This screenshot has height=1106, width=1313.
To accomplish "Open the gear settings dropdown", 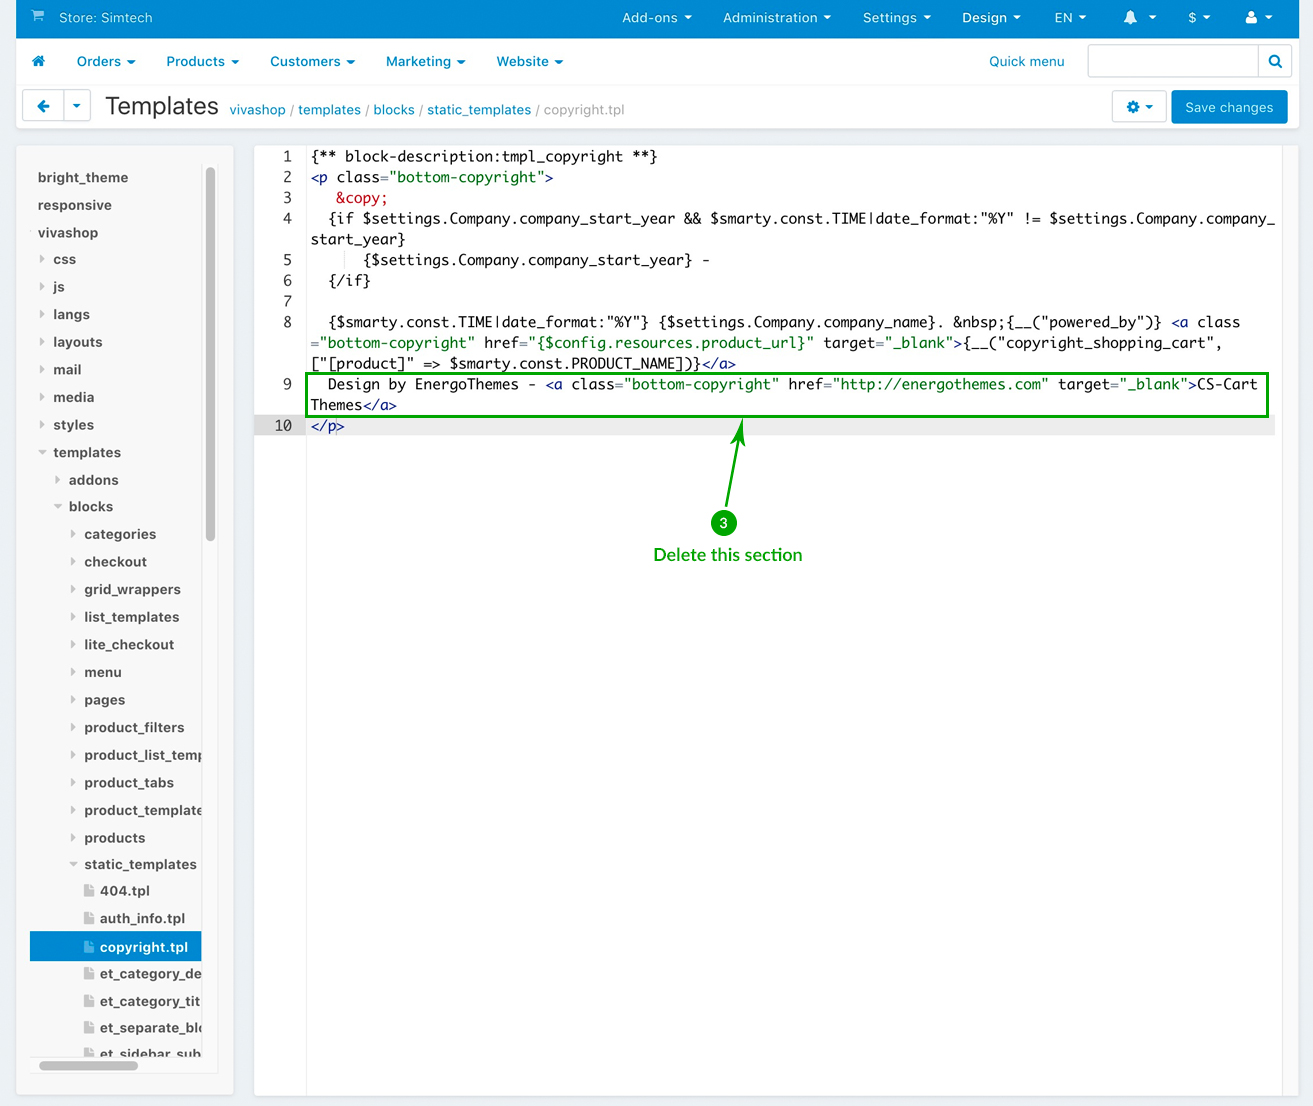I will tap(1139, 107).
